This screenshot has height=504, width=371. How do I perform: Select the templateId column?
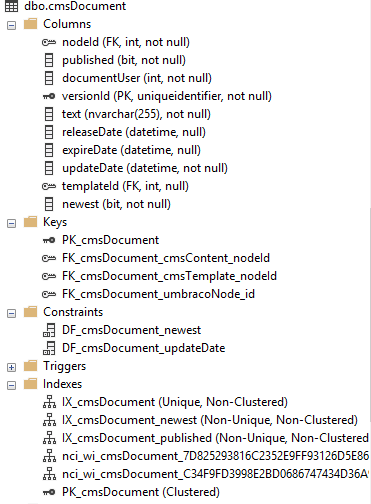pos(125,186)
